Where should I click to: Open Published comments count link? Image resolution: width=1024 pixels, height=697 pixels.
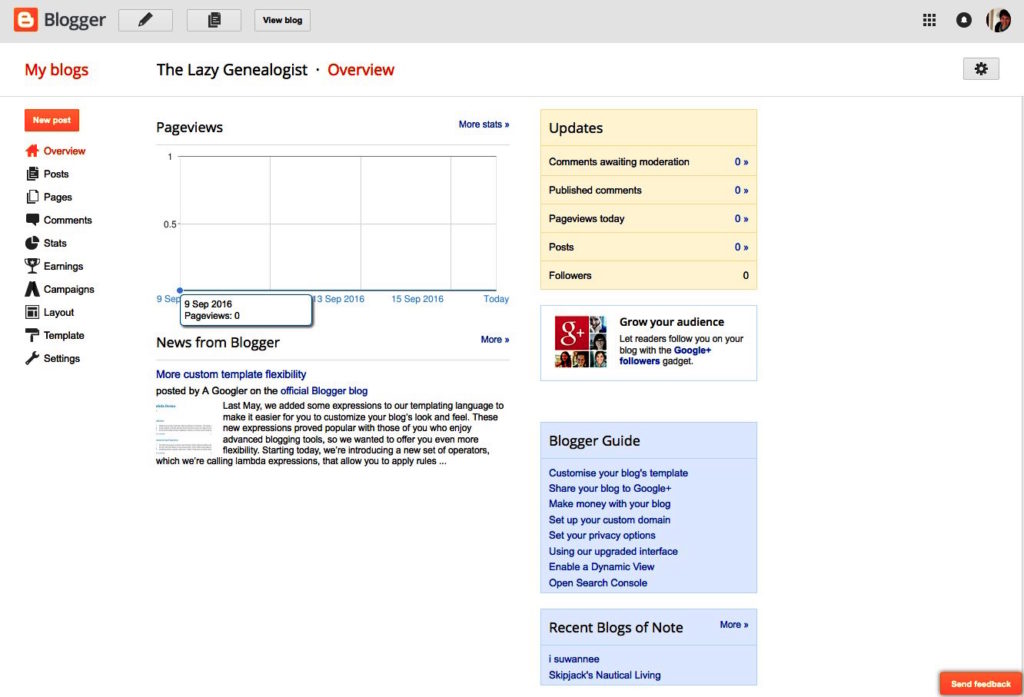741,190
